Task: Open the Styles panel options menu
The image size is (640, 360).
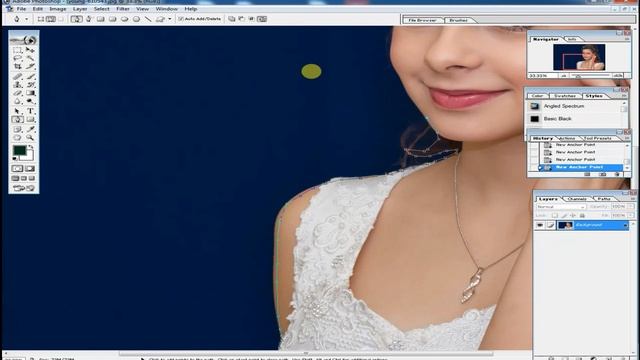Action: (624, 96)
